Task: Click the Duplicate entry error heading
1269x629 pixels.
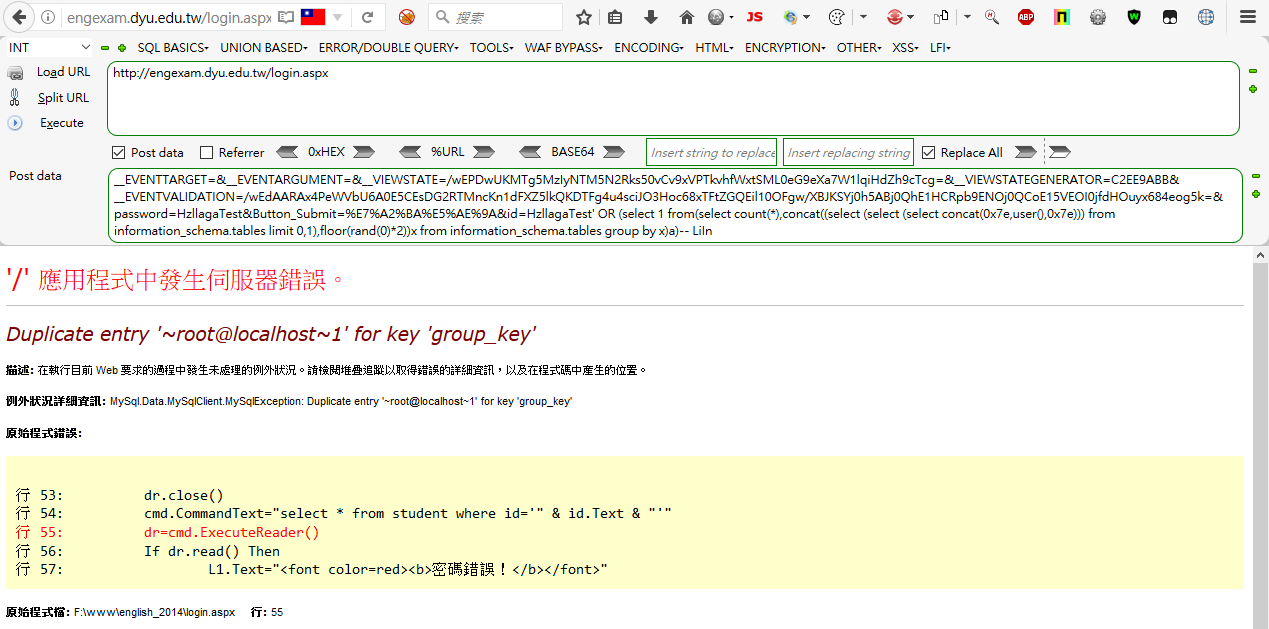Action: [x=271, y=334]
